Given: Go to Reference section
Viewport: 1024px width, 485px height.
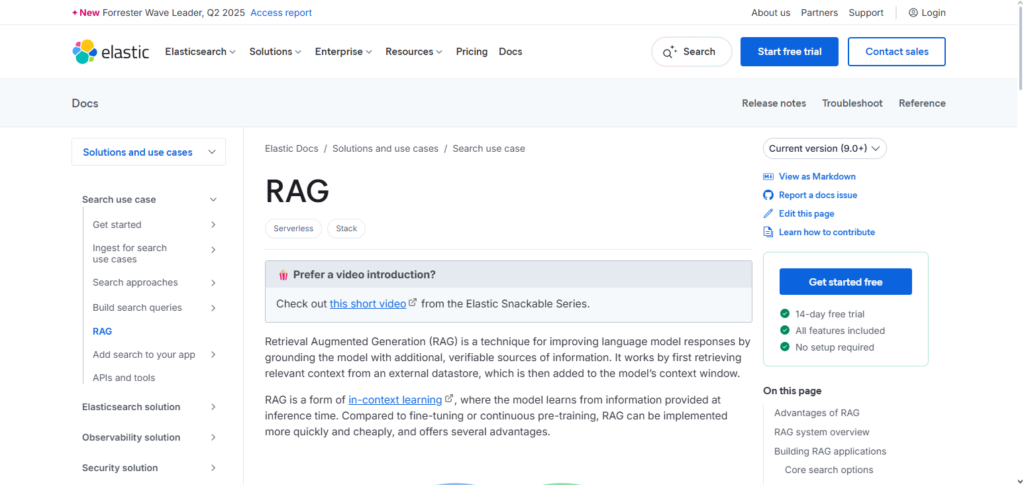Looking at the screenshot, I should pyautogui.click(x=922, y=103).
